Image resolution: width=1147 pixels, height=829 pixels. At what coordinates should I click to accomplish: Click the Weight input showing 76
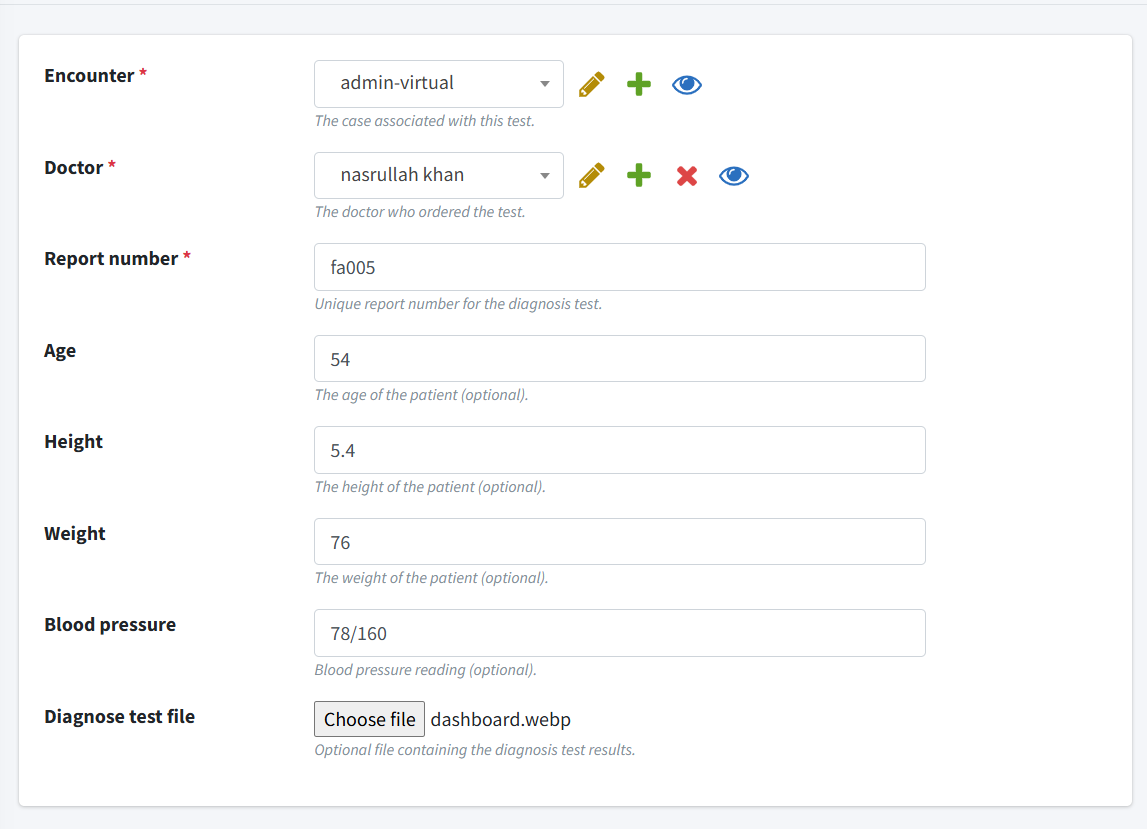coord(619,542)
